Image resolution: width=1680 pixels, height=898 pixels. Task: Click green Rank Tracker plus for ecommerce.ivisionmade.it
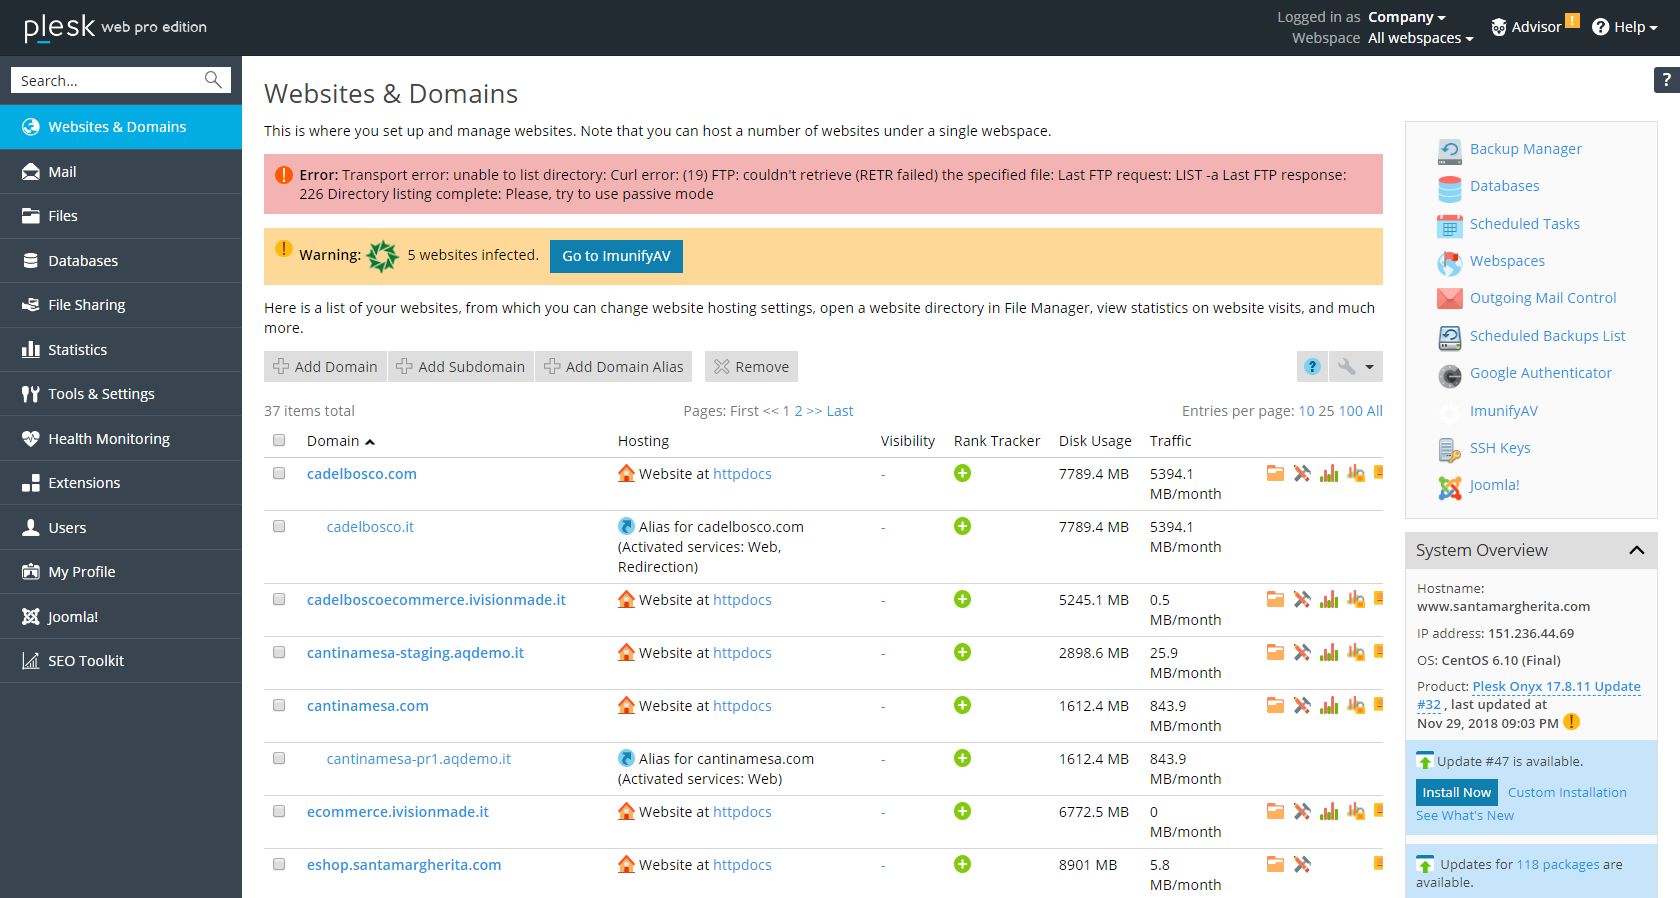[962, 811]
